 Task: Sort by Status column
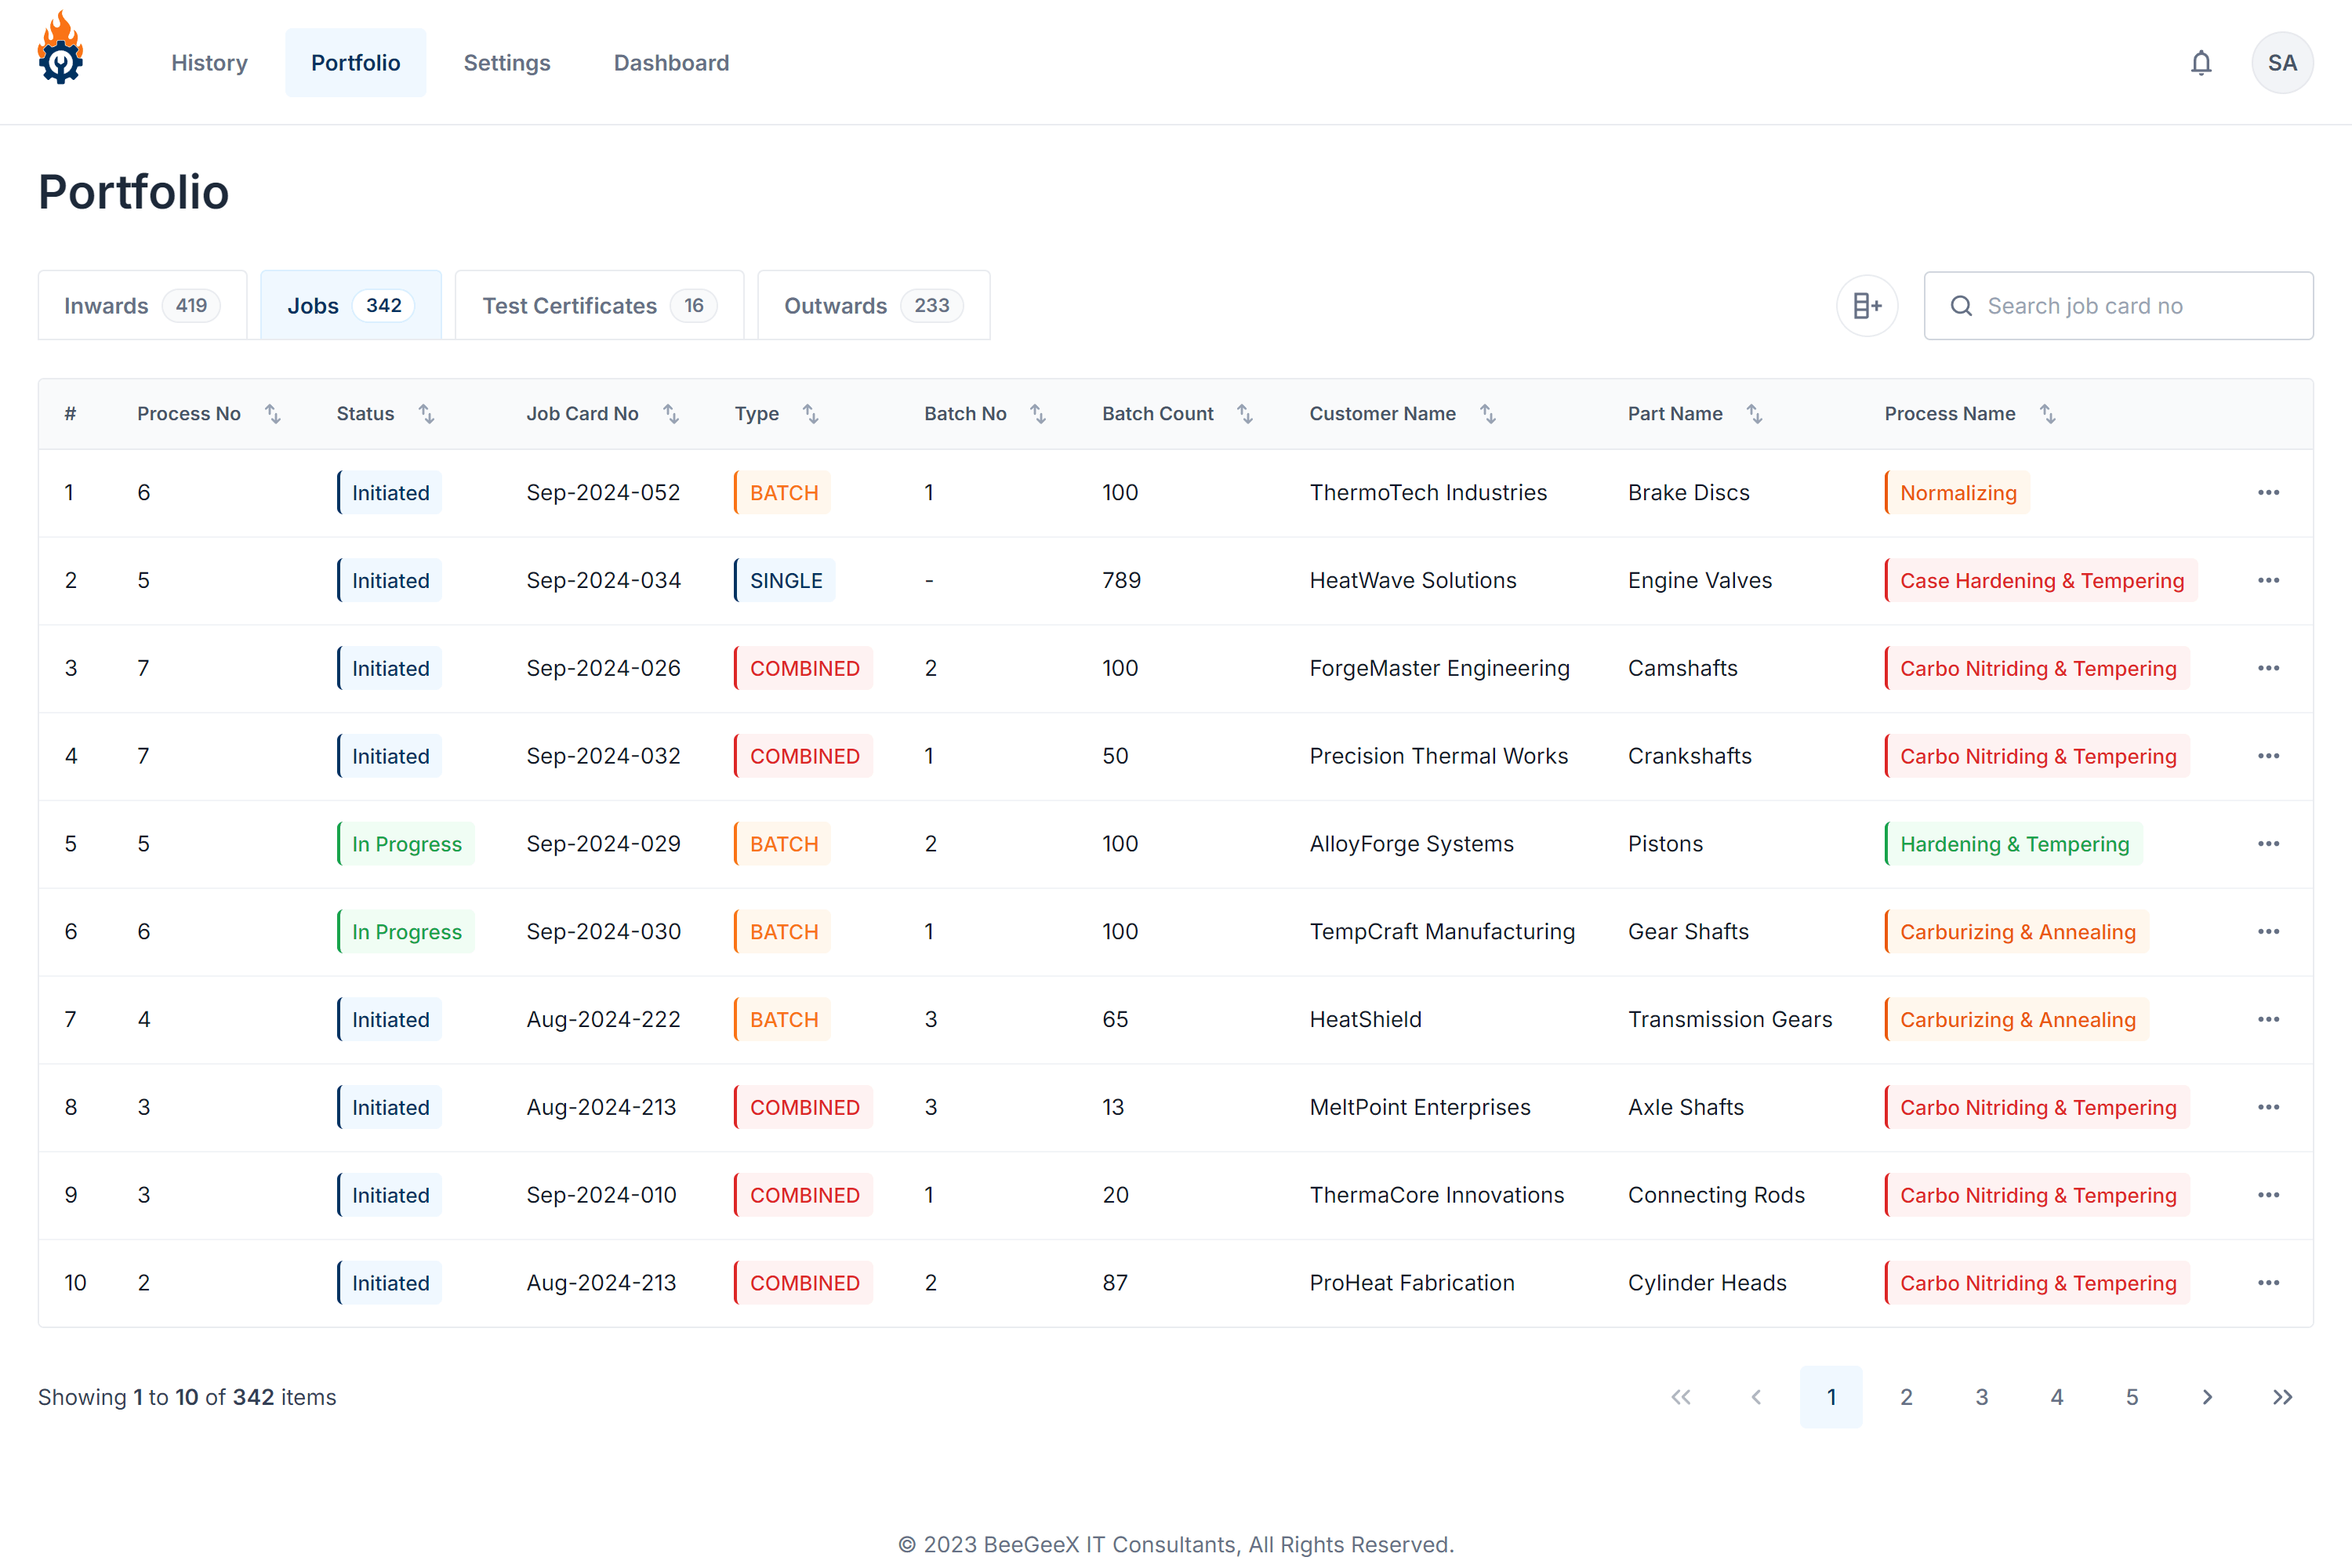coord(426,414)
